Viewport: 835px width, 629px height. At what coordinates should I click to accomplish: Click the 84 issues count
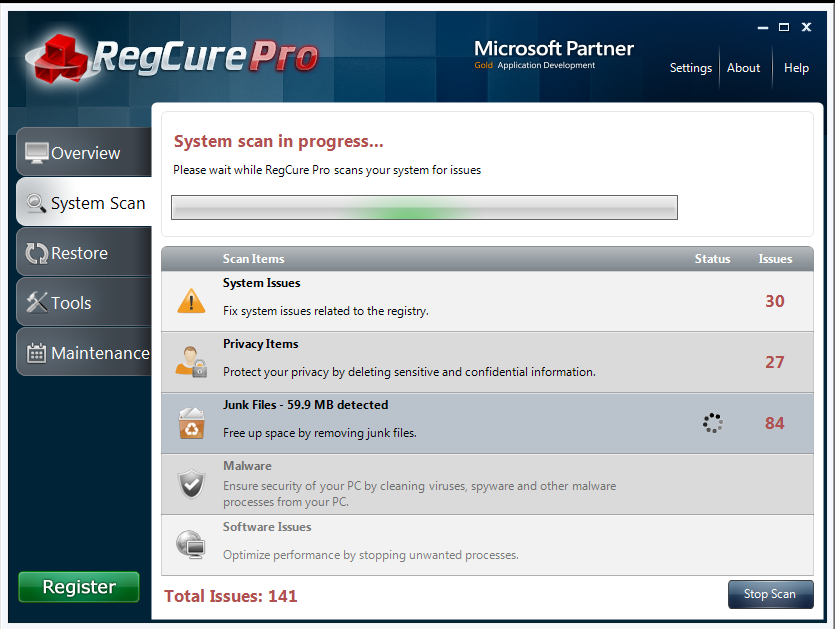point(775,423)
